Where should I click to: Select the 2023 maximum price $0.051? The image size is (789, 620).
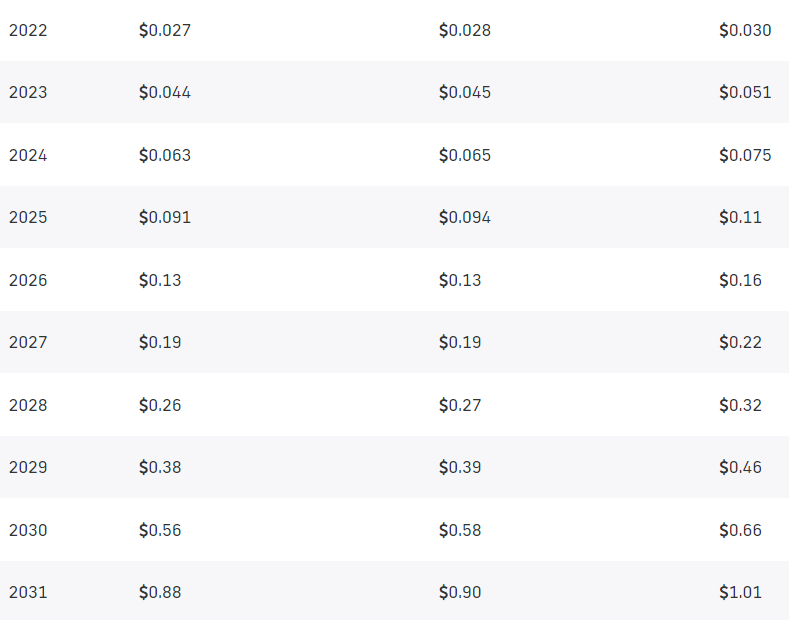[x=745, y=93]
